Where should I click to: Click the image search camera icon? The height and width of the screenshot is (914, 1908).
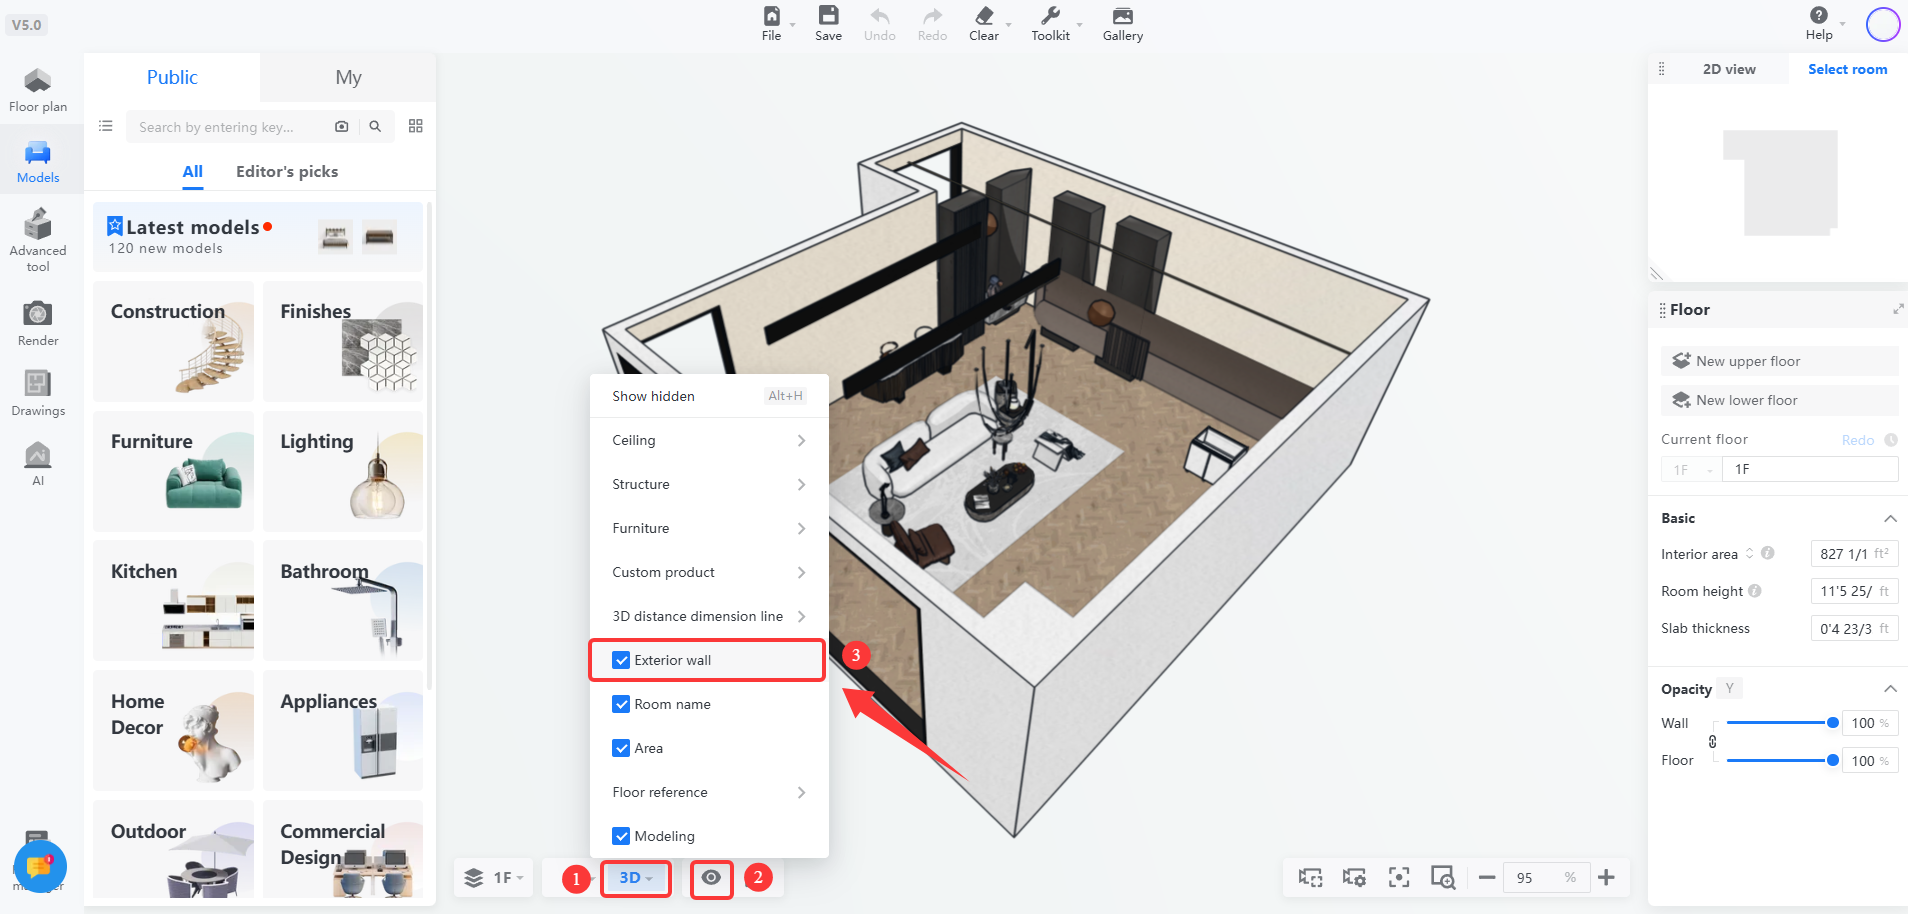pyautogui.click(x=342, y=127)
